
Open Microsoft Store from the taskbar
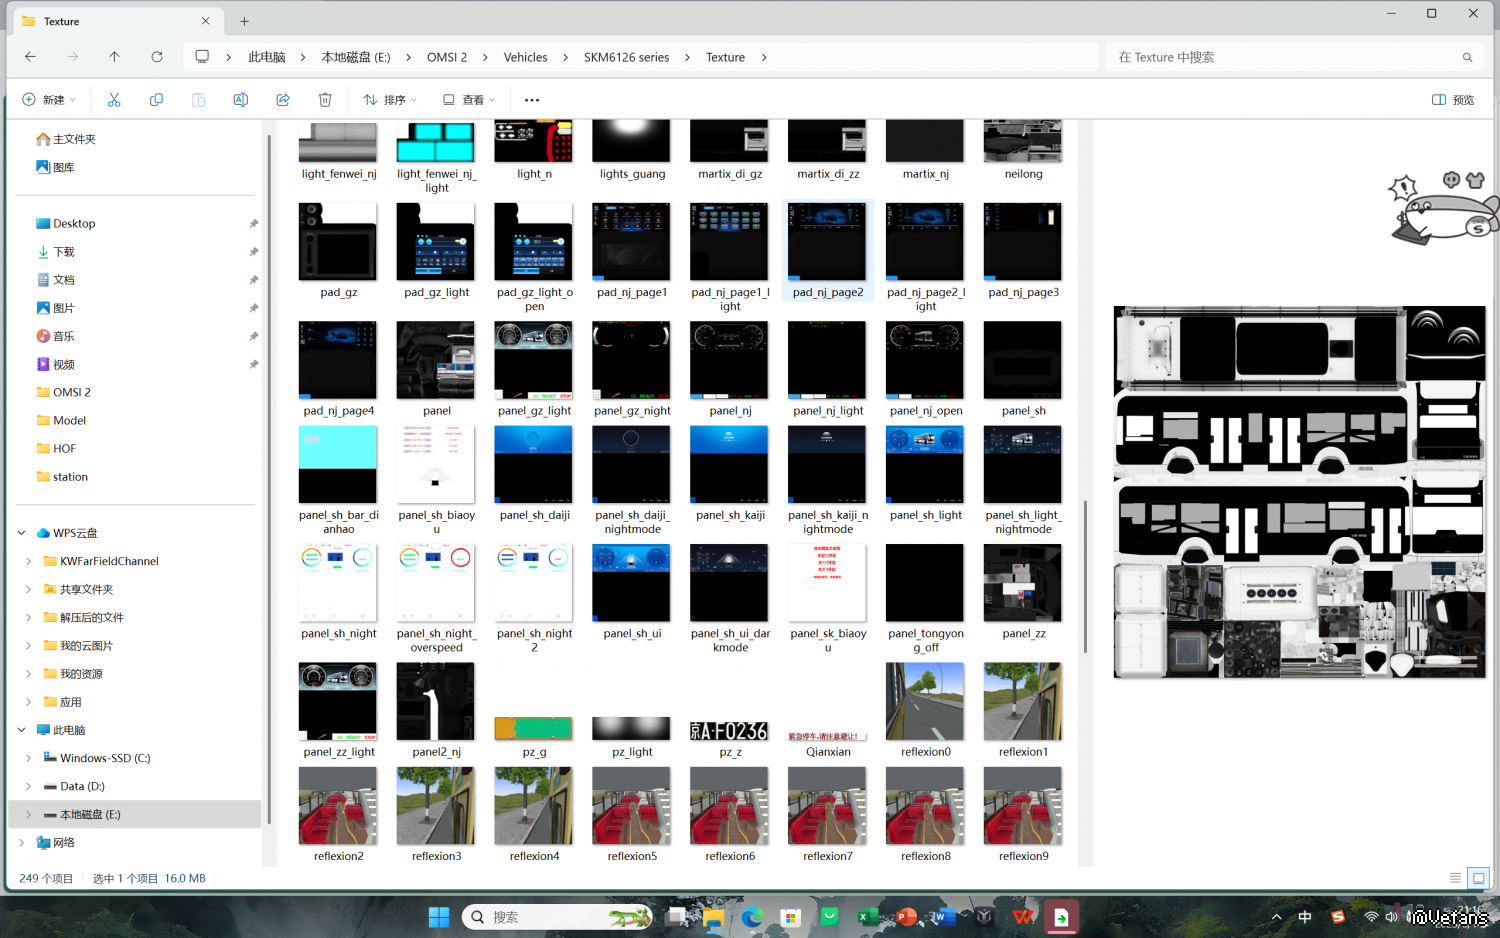click(x=791, y=917)
